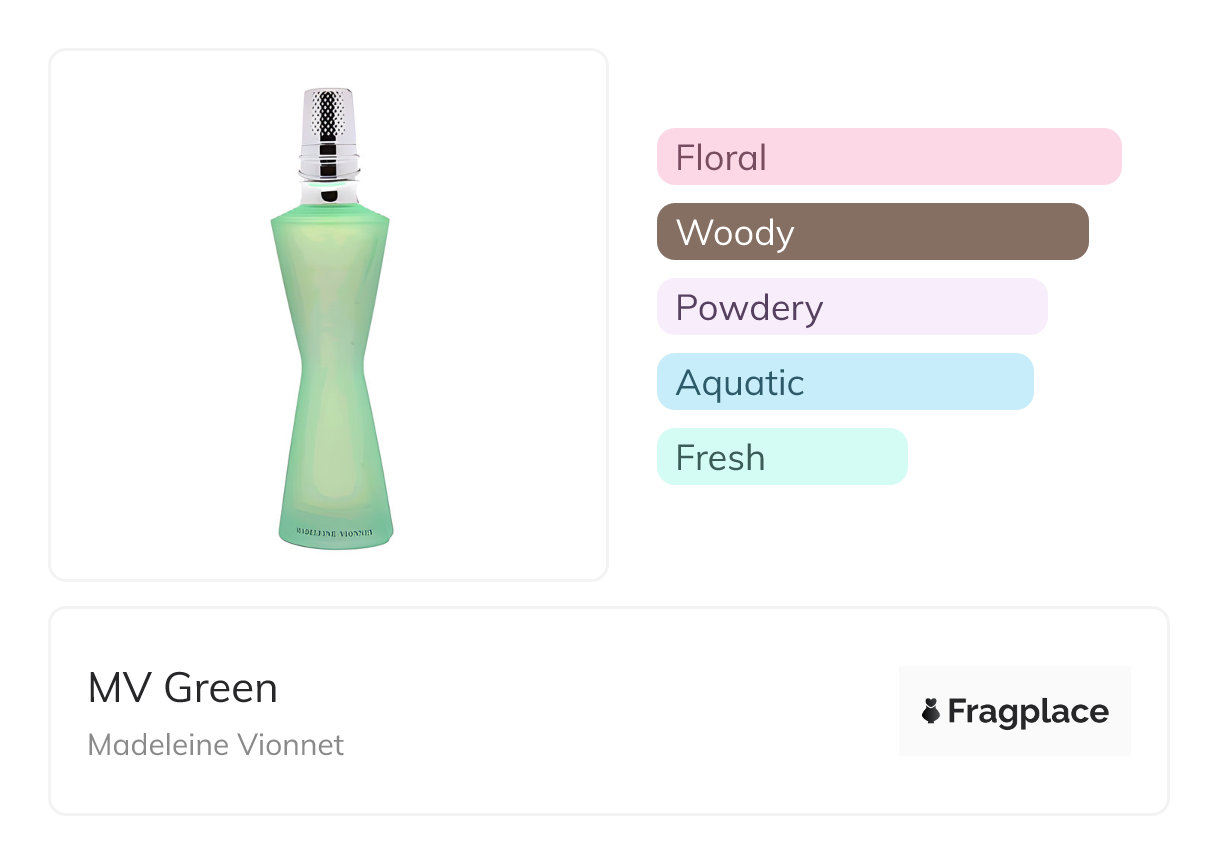Click the Fragplace brand name text
The width and height of the screenshot is (1218, 864).
pyautogui.click(x=1028, y=712)
